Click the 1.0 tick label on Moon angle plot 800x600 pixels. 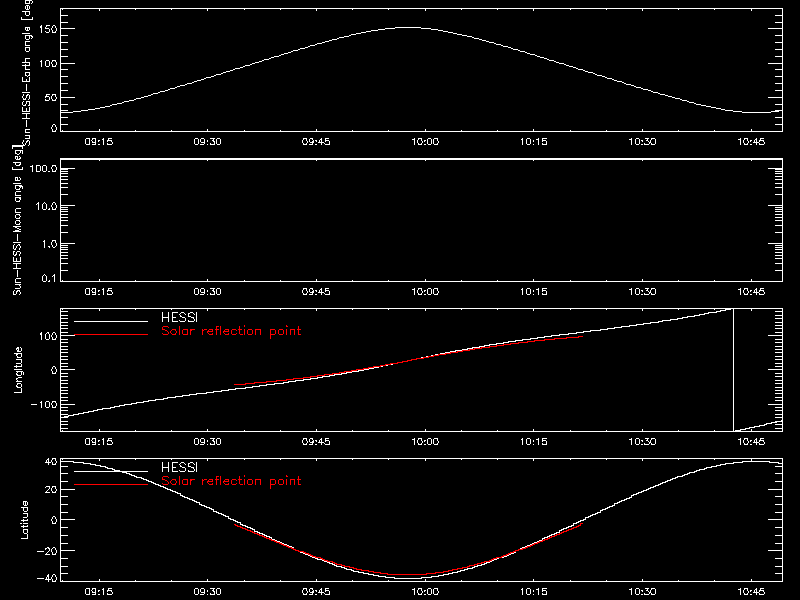click(48, 244)
